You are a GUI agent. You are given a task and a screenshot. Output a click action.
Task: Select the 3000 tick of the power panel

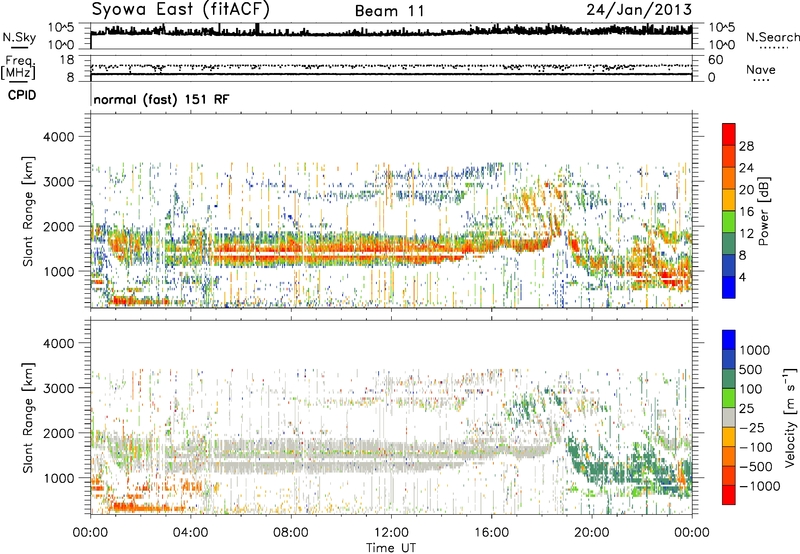(58, 182)
